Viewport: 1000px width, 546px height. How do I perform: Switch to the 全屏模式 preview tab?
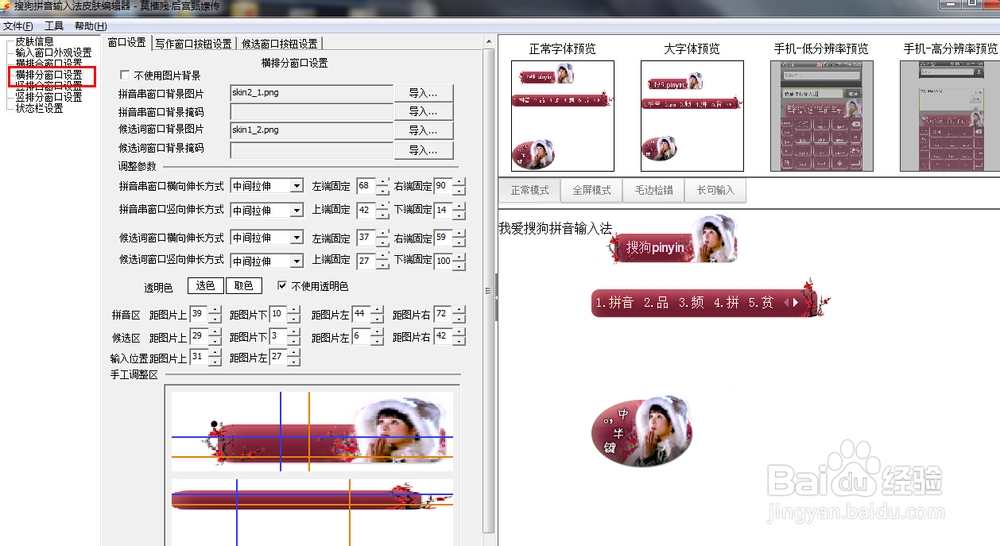click(x=592, y=190)
